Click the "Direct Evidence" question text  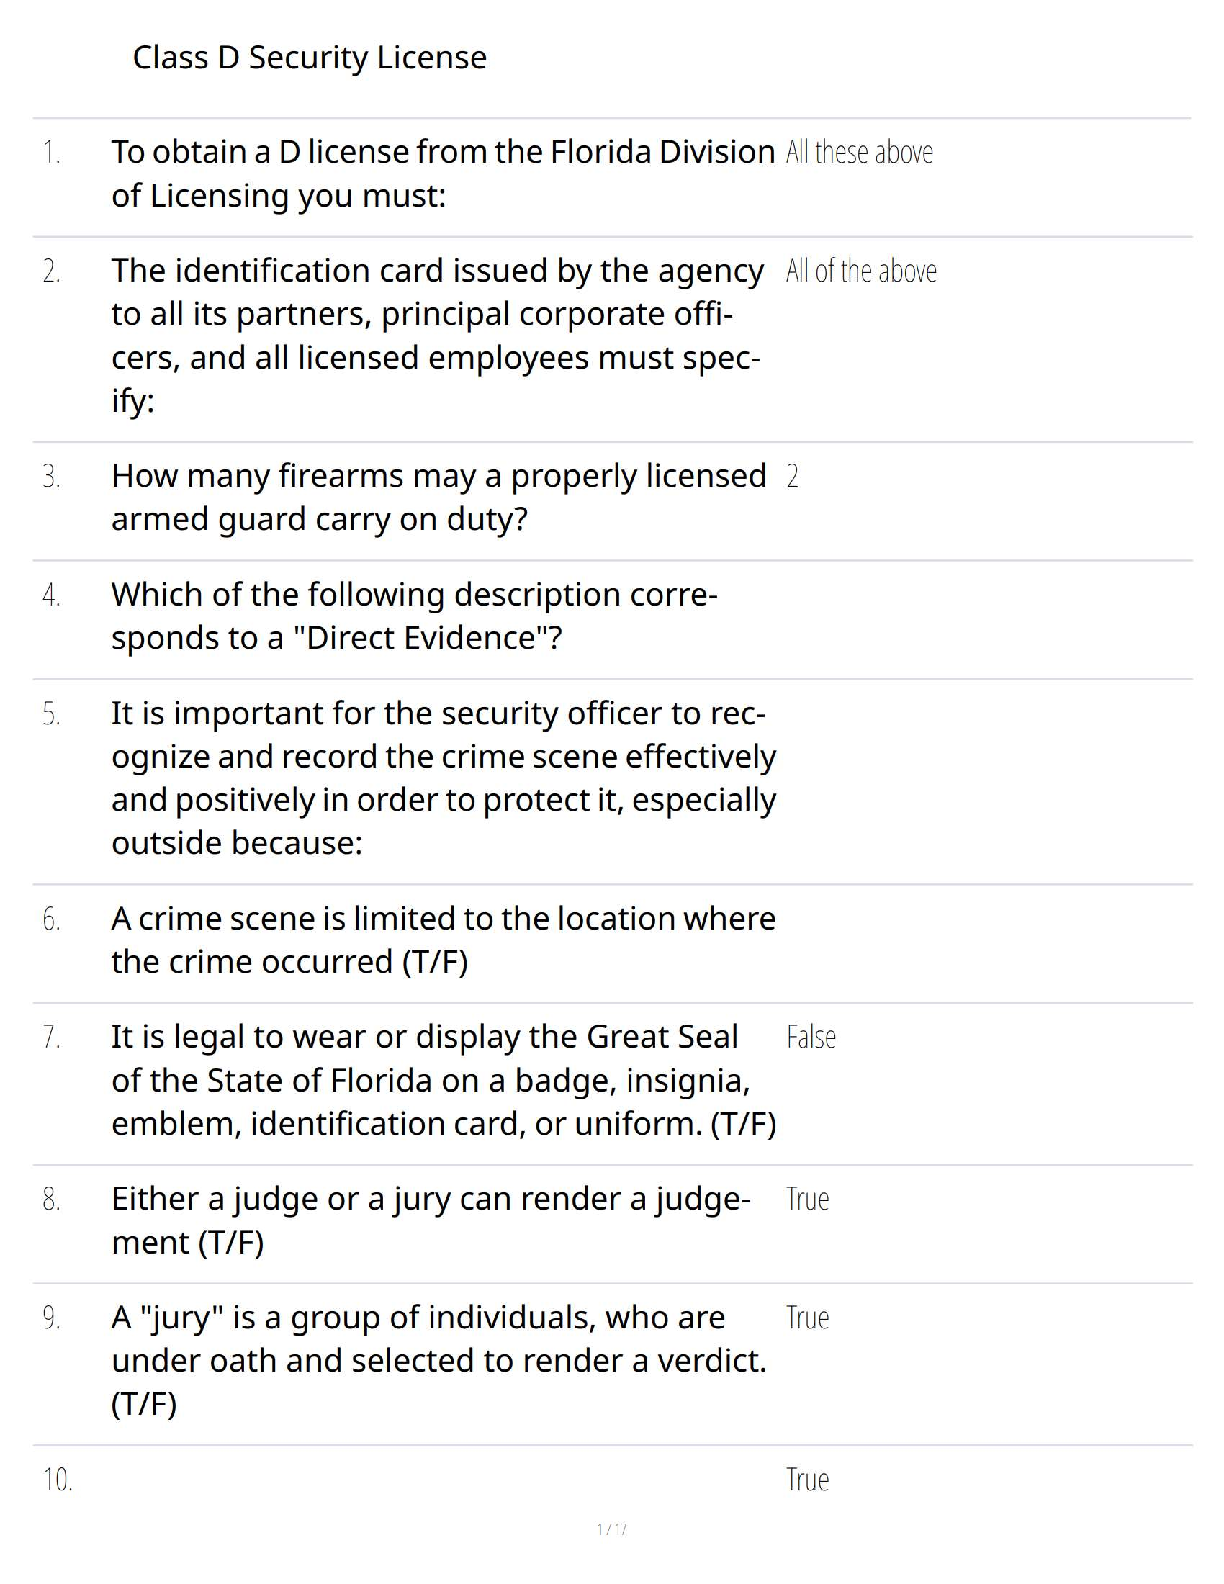tap(414, 616)
